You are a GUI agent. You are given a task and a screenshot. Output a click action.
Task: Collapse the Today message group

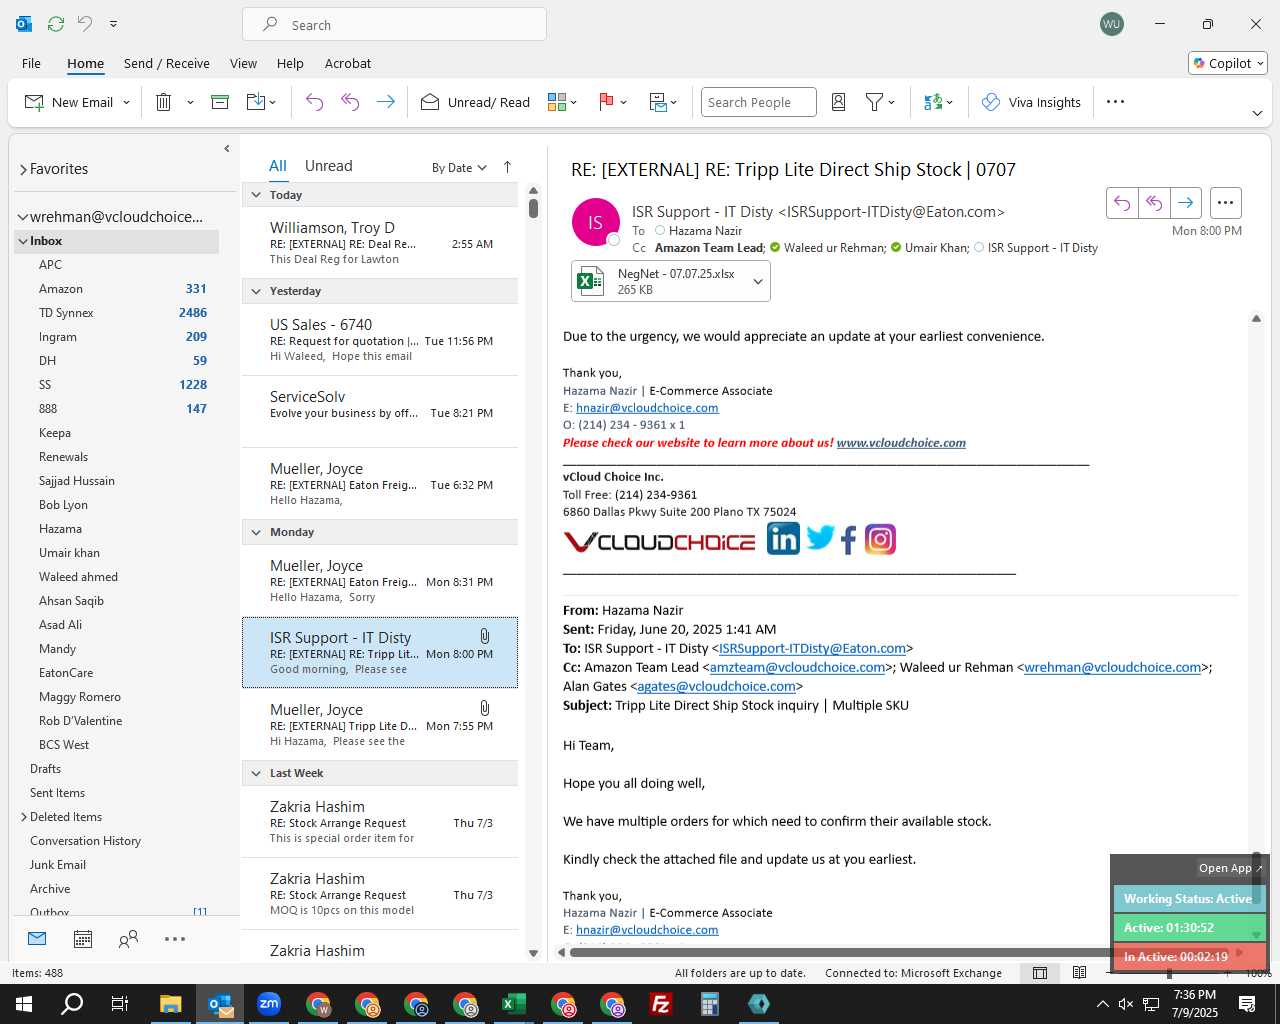256,195
